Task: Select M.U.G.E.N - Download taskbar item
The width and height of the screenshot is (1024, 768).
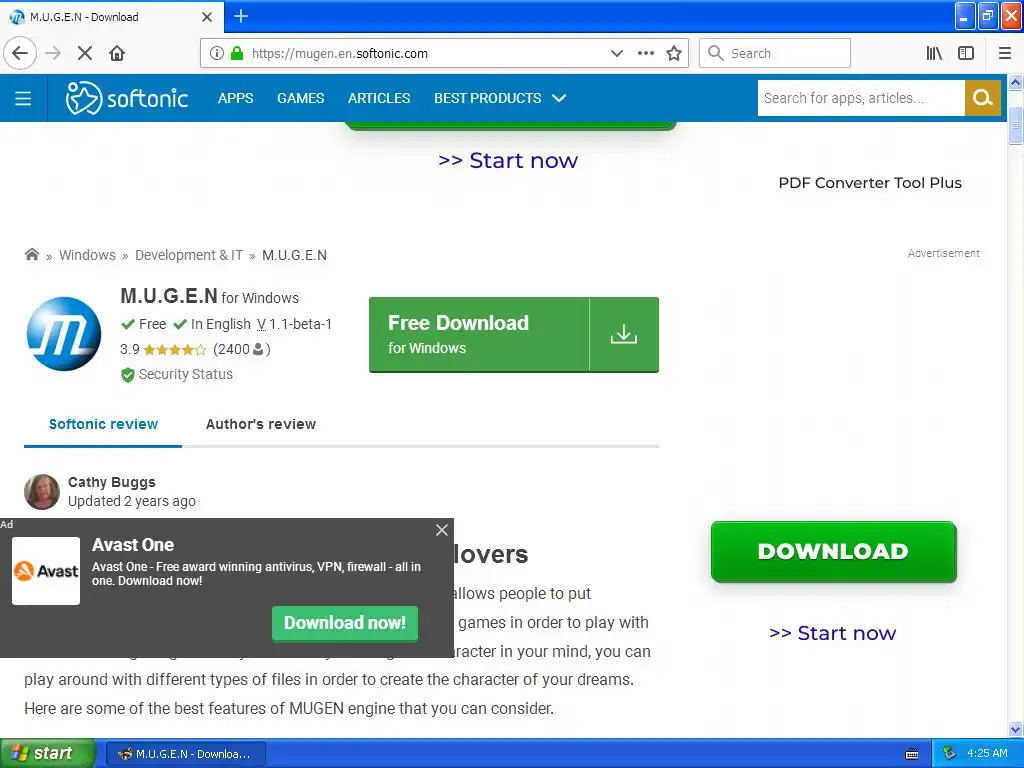Action: [185, 754]
